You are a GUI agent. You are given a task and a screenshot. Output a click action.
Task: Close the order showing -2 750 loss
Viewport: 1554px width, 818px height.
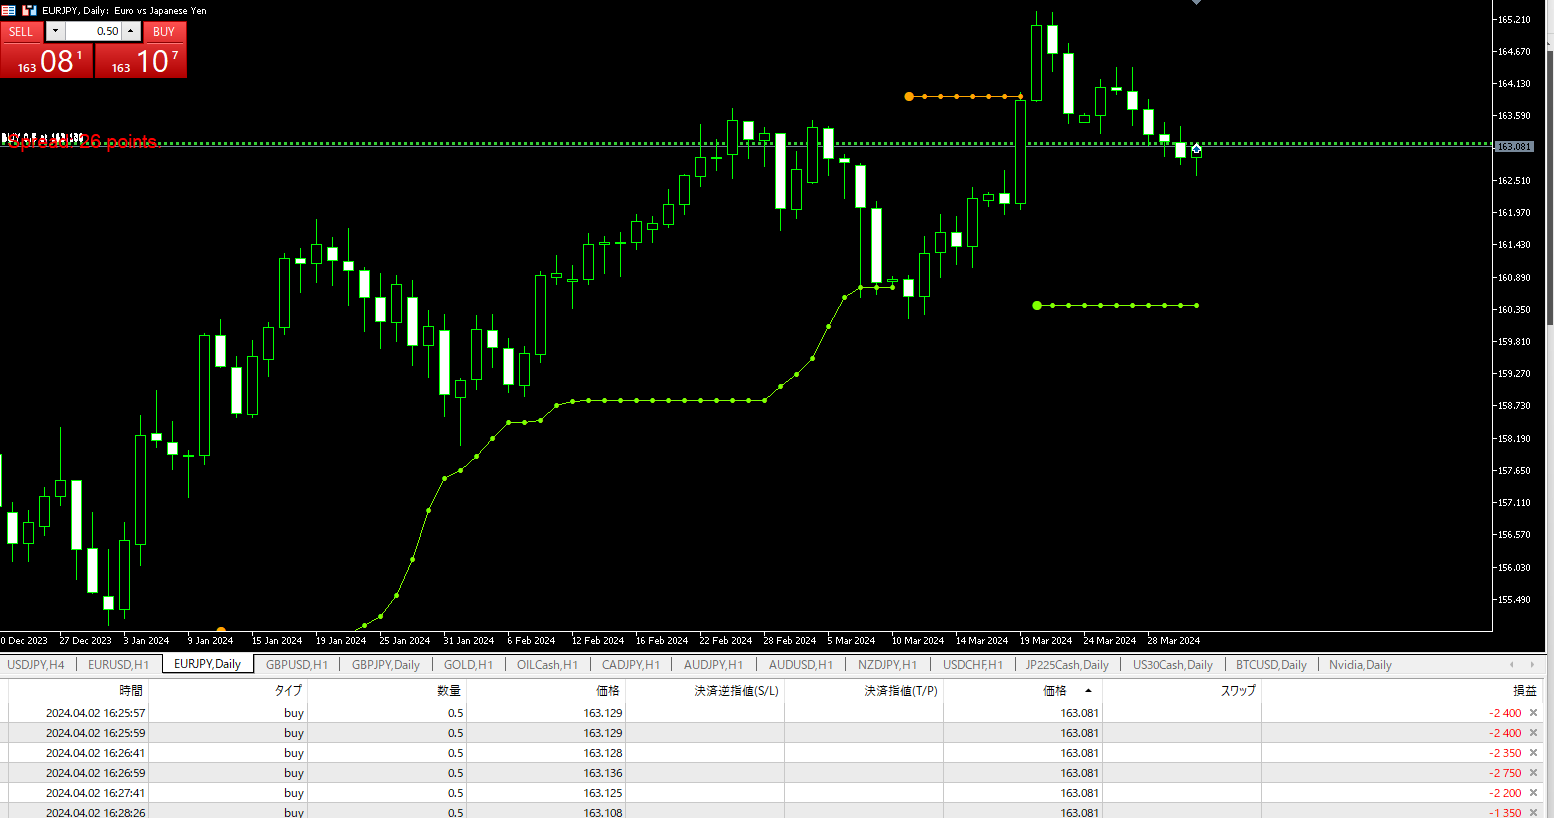click(x=1533, y=773)
